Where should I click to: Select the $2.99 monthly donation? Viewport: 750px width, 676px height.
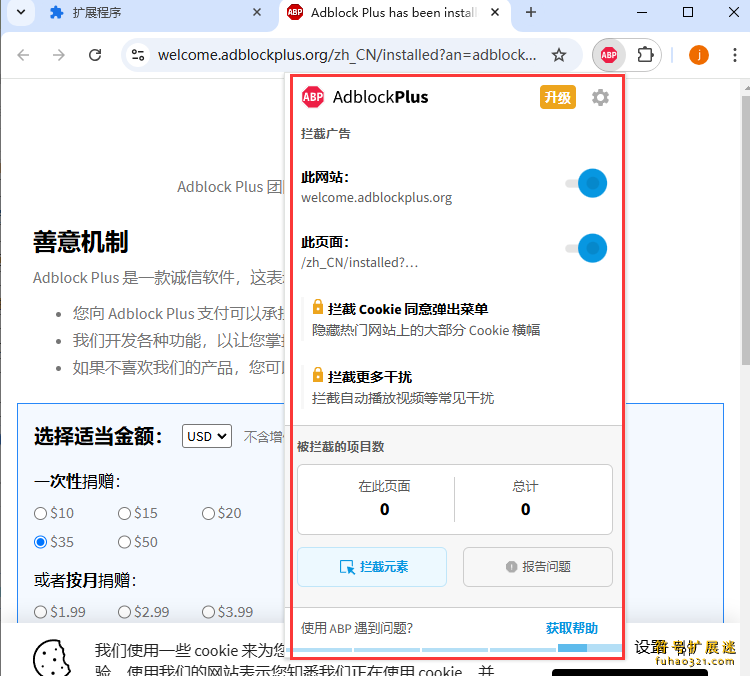click(124, 612)
